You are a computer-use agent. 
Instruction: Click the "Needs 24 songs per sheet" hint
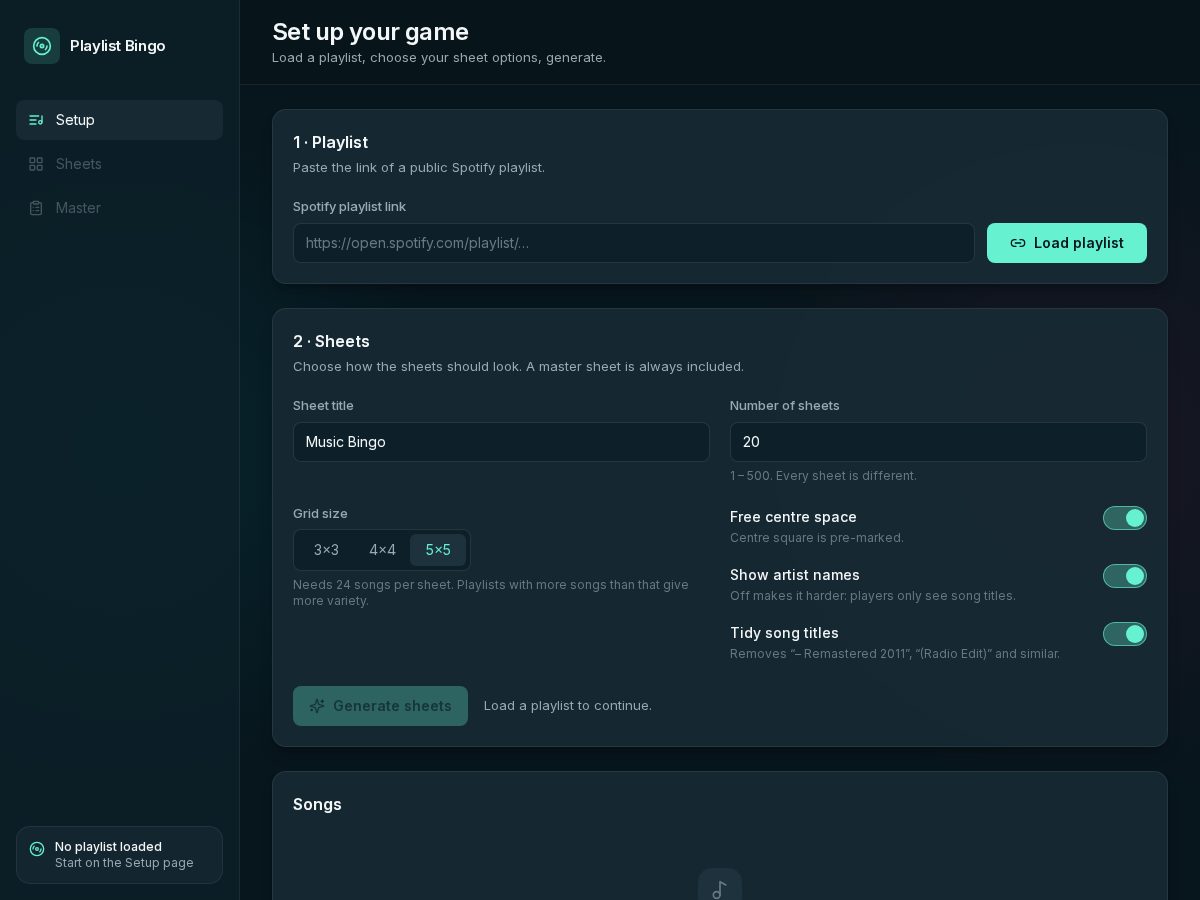[x=491, y=593]
